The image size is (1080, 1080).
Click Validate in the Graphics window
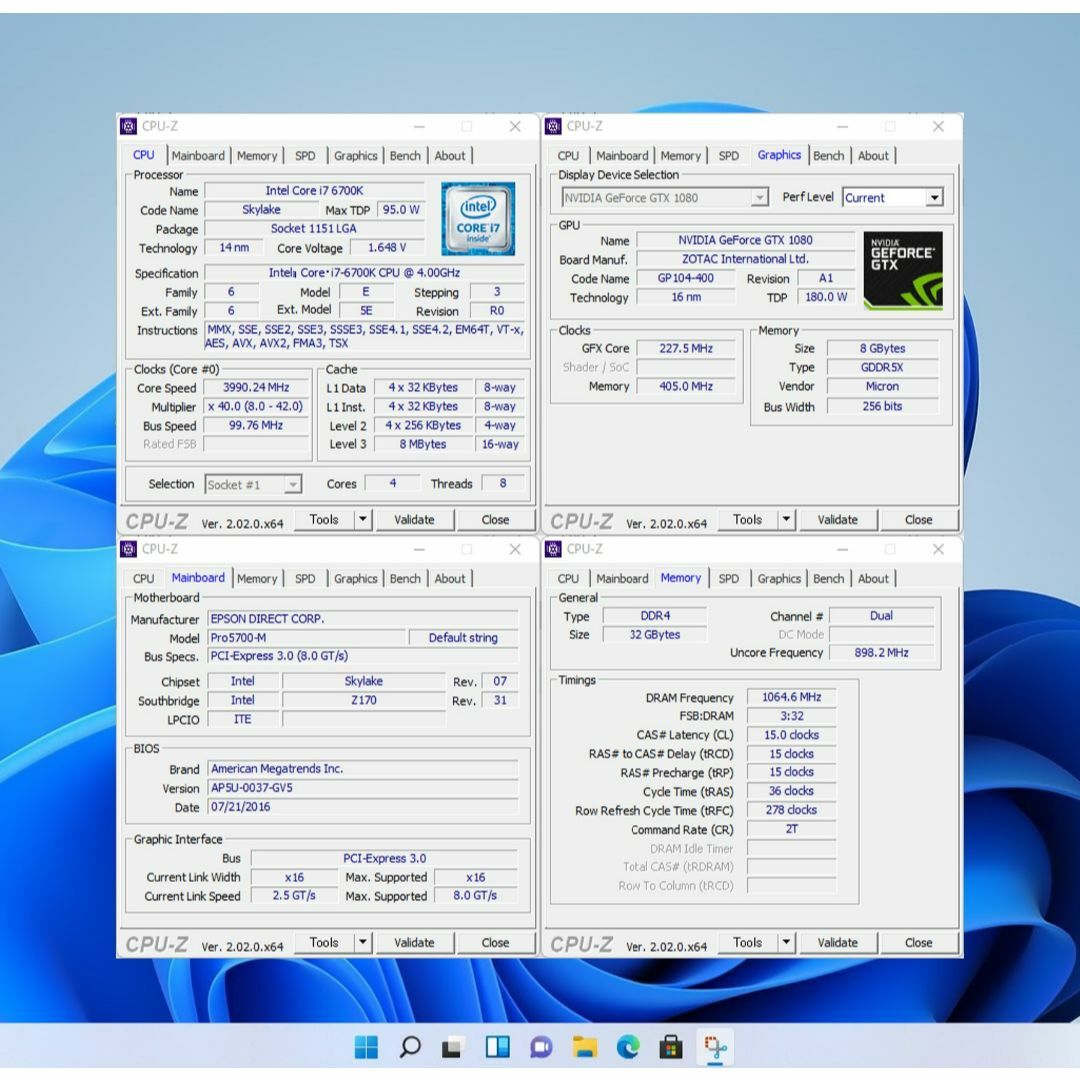click(838, 519)
